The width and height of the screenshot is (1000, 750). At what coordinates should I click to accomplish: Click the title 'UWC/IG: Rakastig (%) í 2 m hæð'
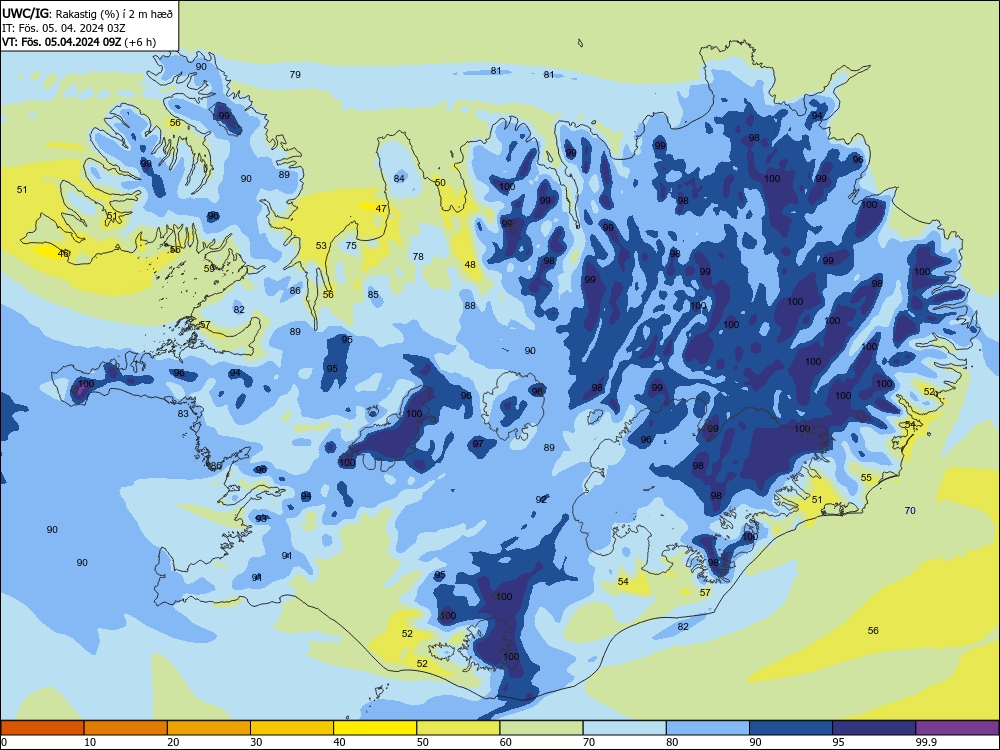[x=87, y=13]
